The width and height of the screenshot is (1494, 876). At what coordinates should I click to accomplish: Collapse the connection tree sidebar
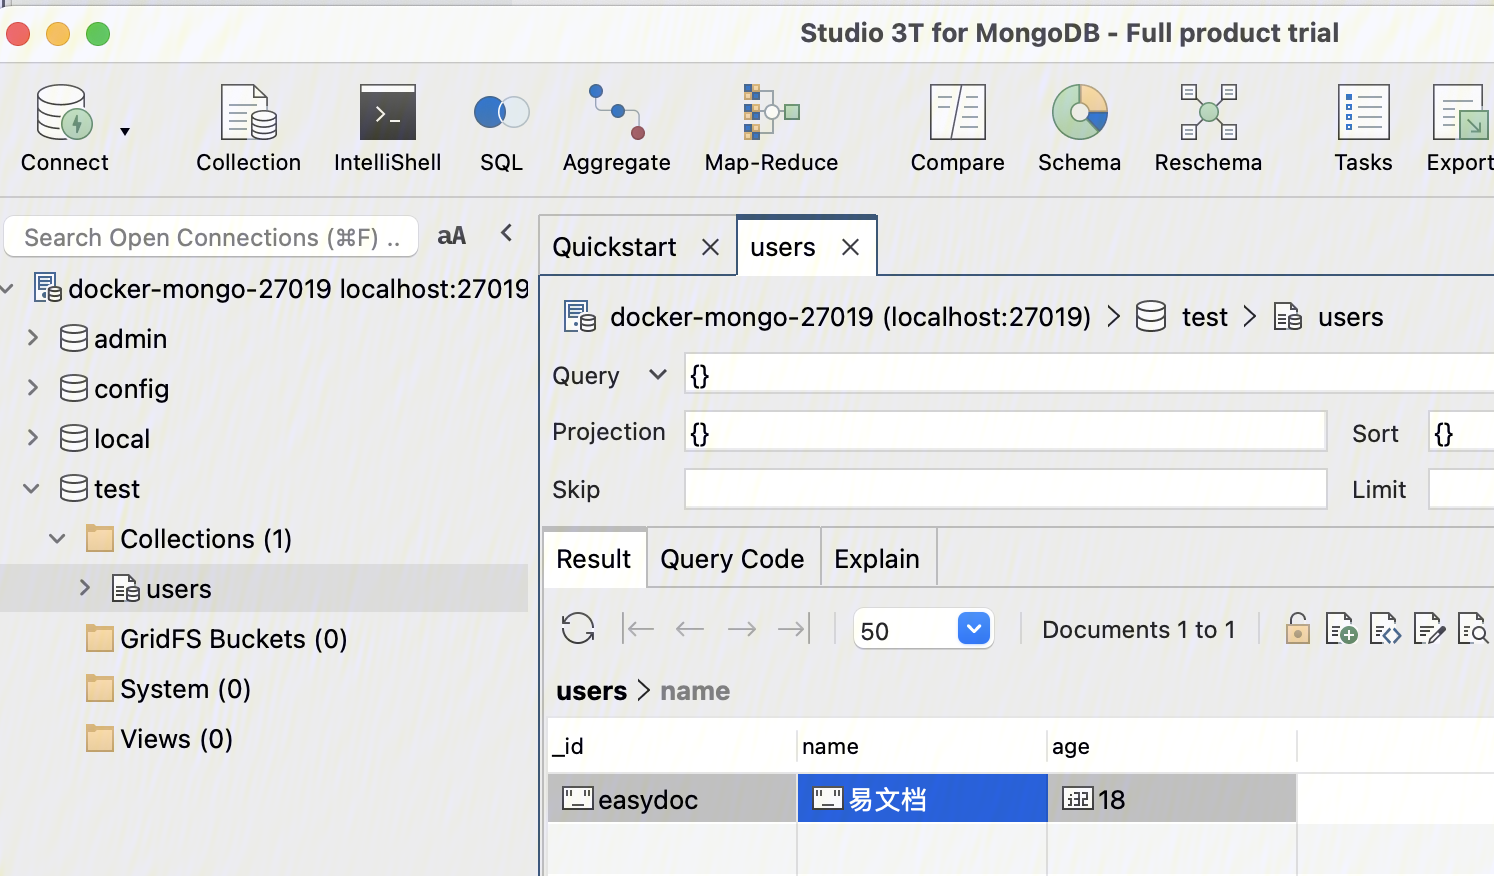tap(507, 233)
